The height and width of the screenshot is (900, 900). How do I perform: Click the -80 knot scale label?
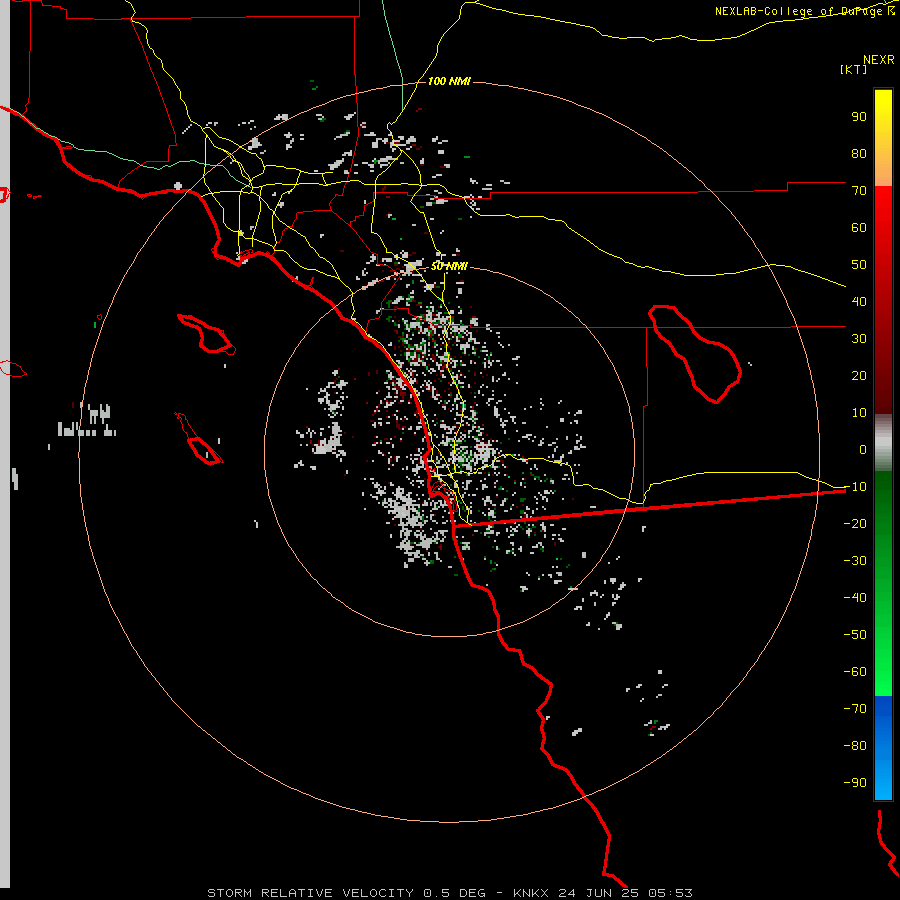(855, 746)
